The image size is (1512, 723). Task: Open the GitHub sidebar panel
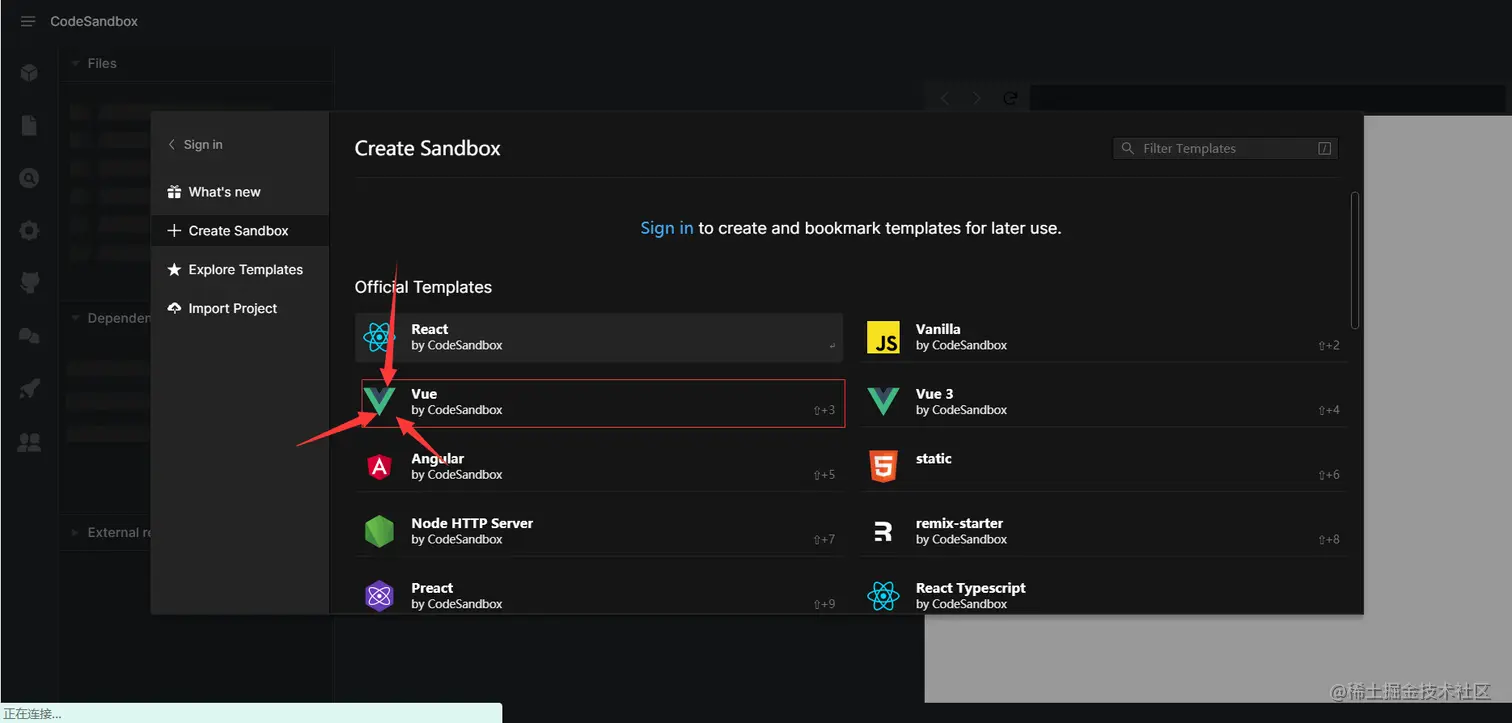coord(29,283)
